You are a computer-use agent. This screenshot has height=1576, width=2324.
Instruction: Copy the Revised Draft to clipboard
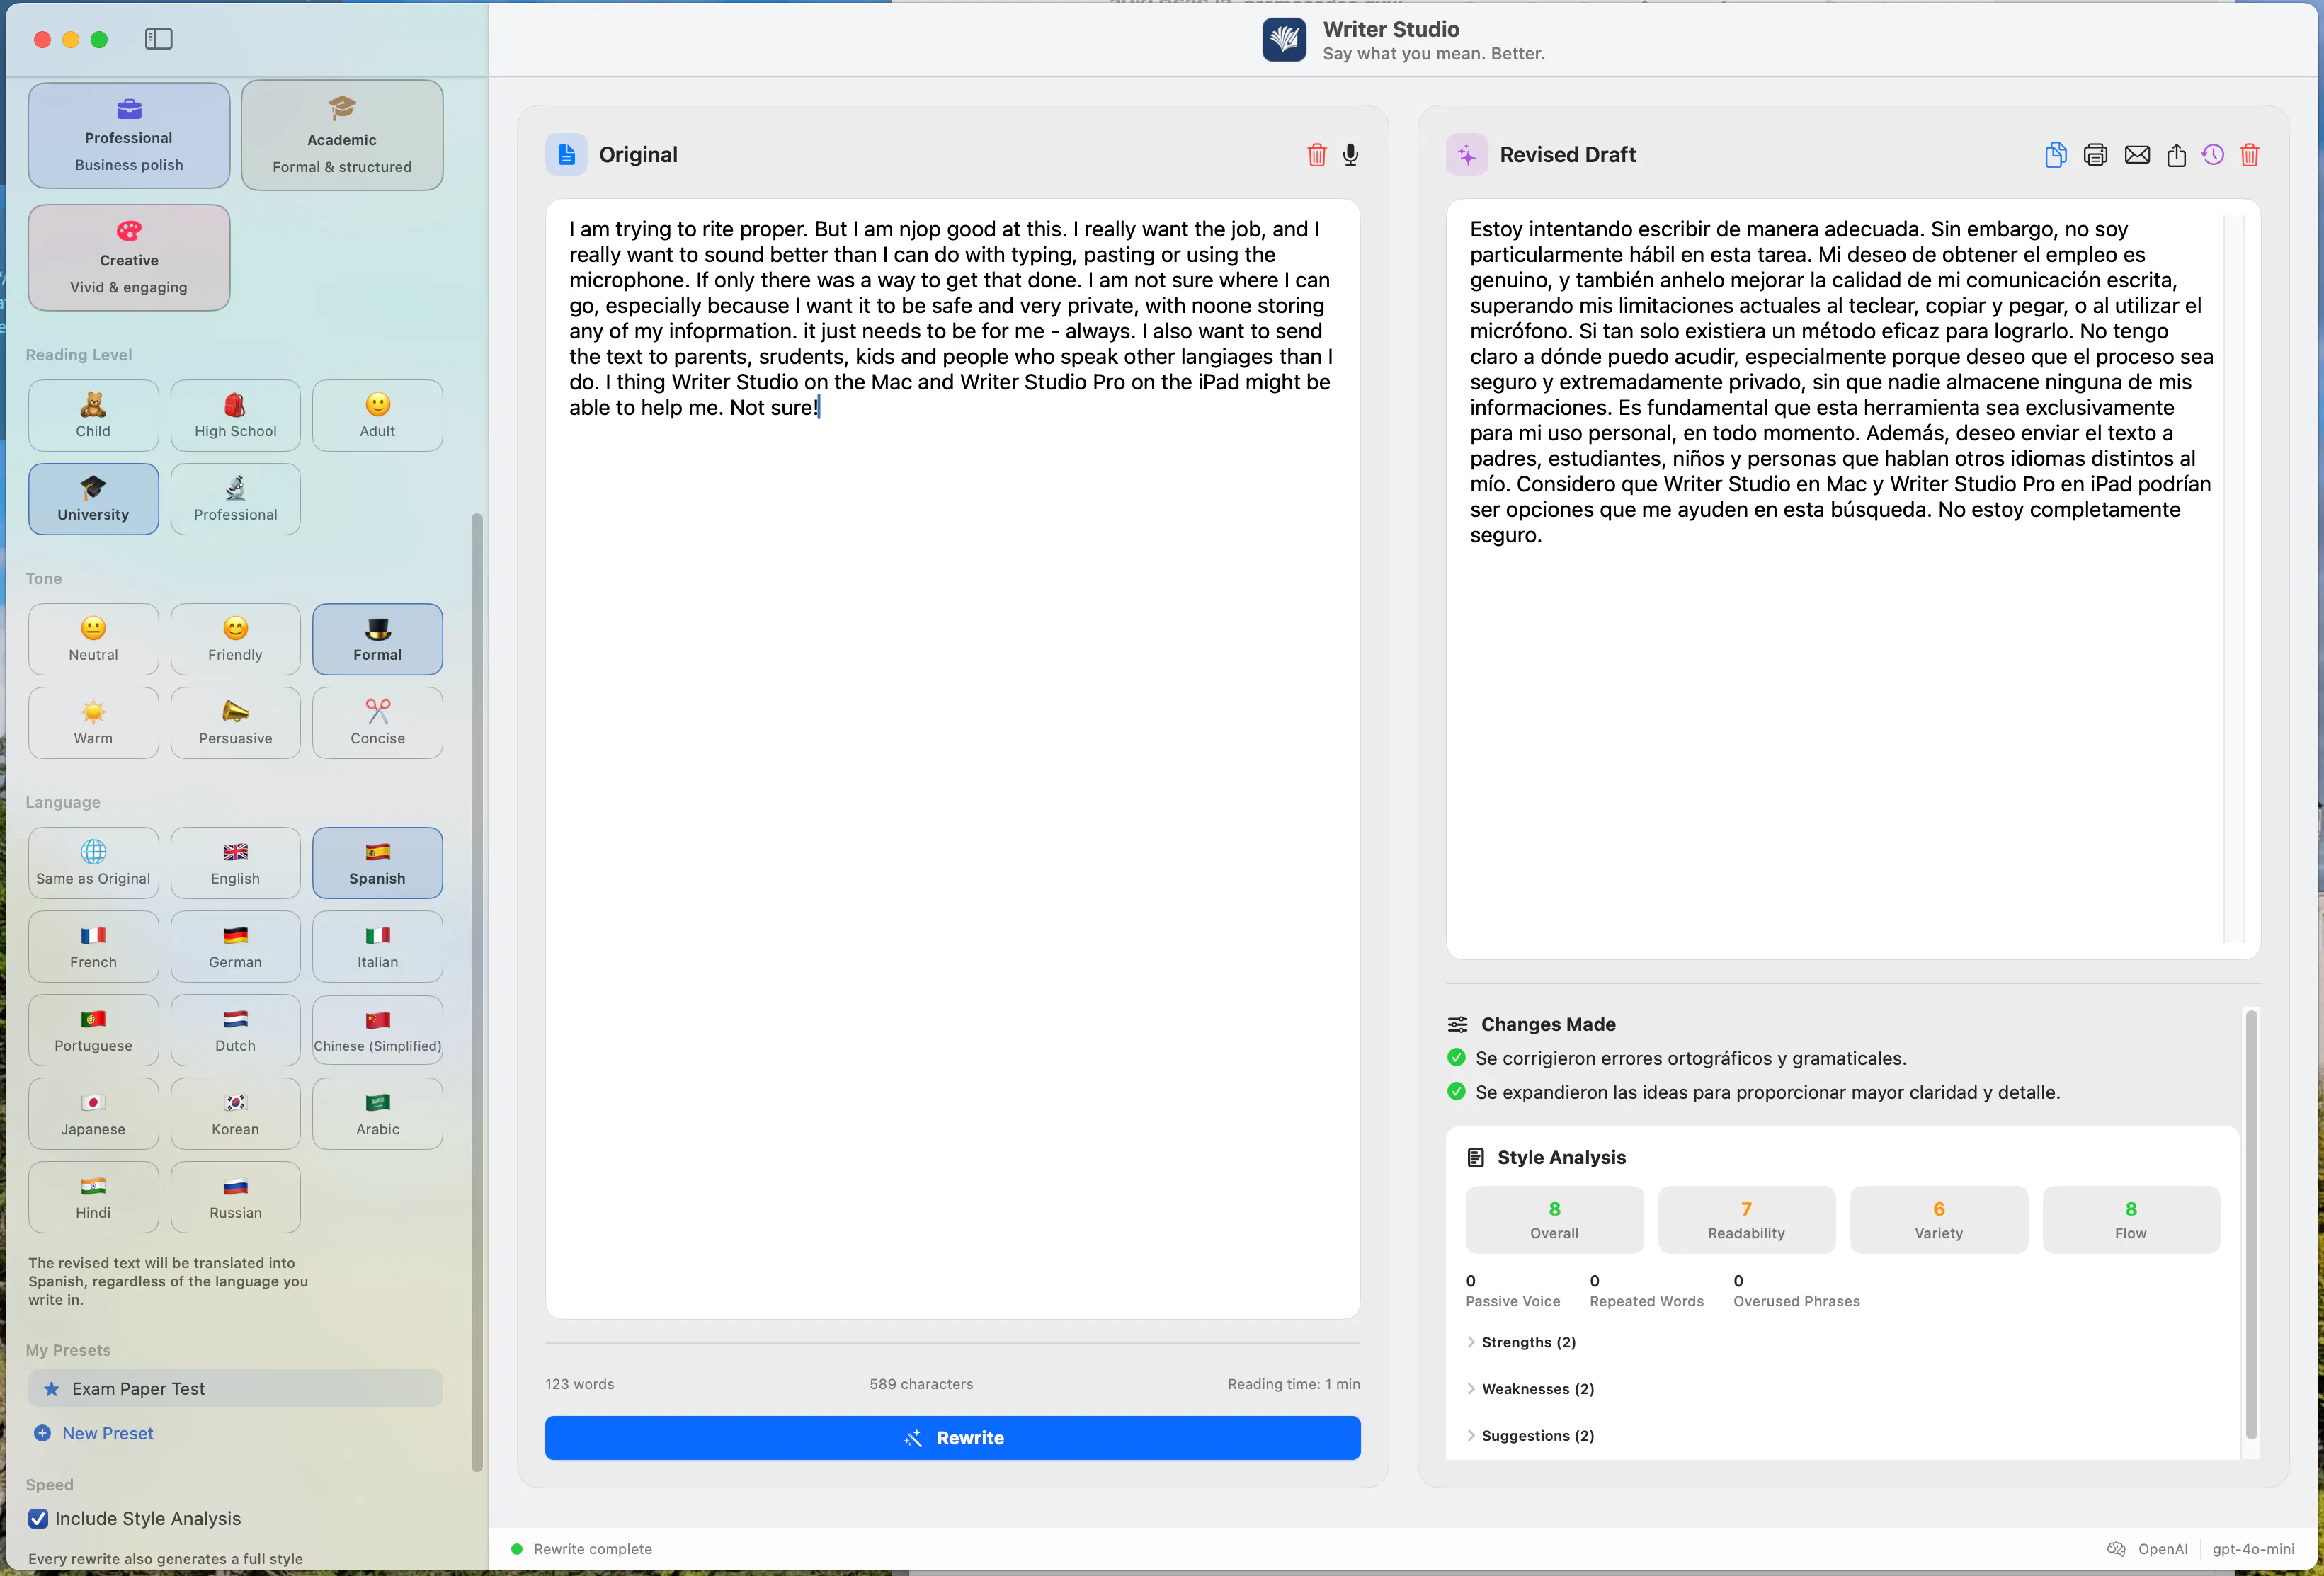click(2055, 155)
